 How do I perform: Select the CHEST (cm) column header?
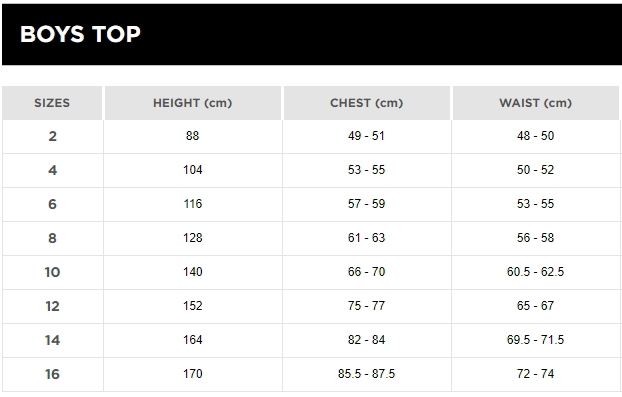coord(367,103)
